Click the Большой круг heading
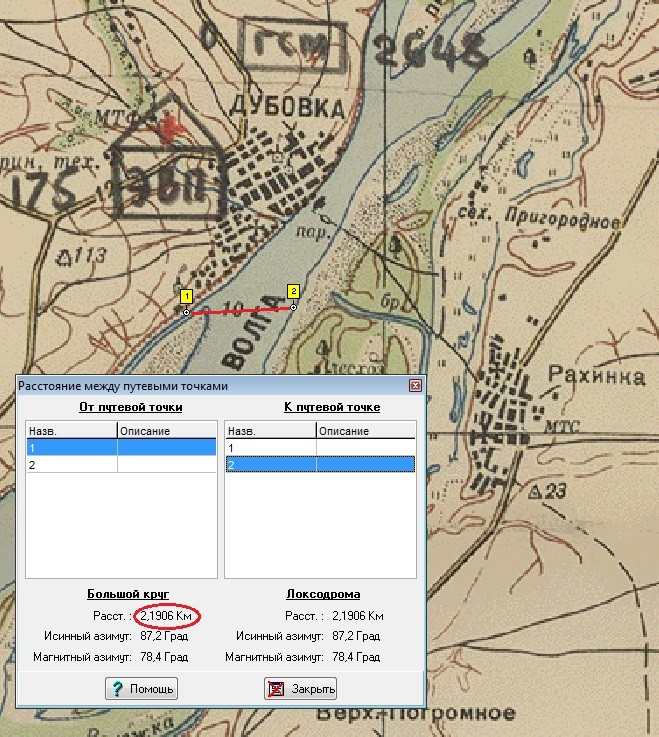This screenshot has width=659, height=737. coord(128,594)
